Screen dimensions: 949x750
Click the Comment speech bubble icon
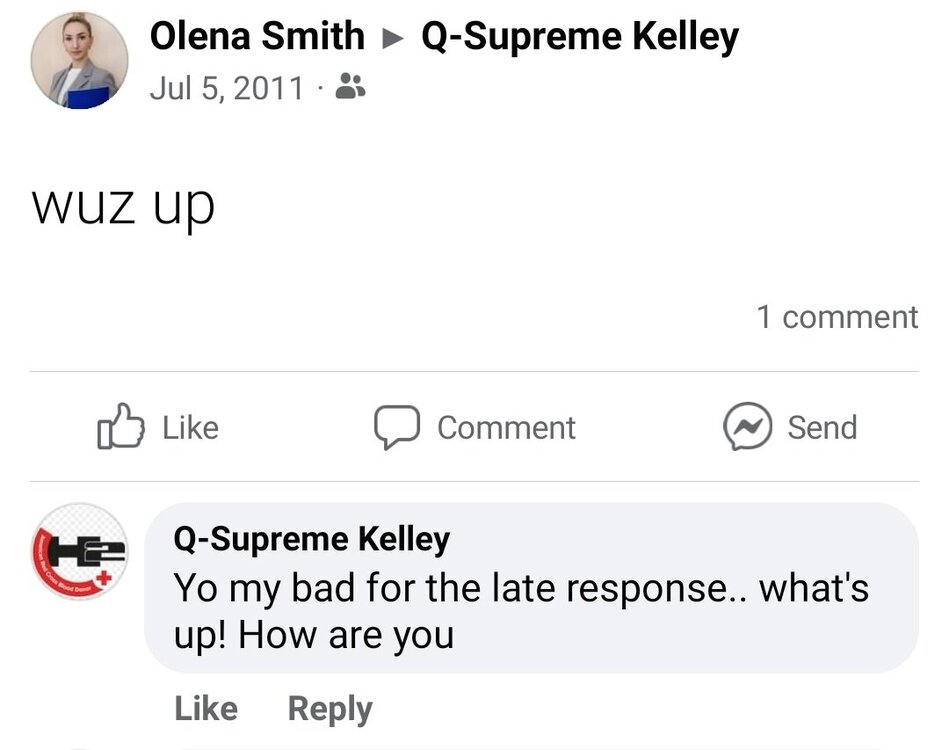396,427
